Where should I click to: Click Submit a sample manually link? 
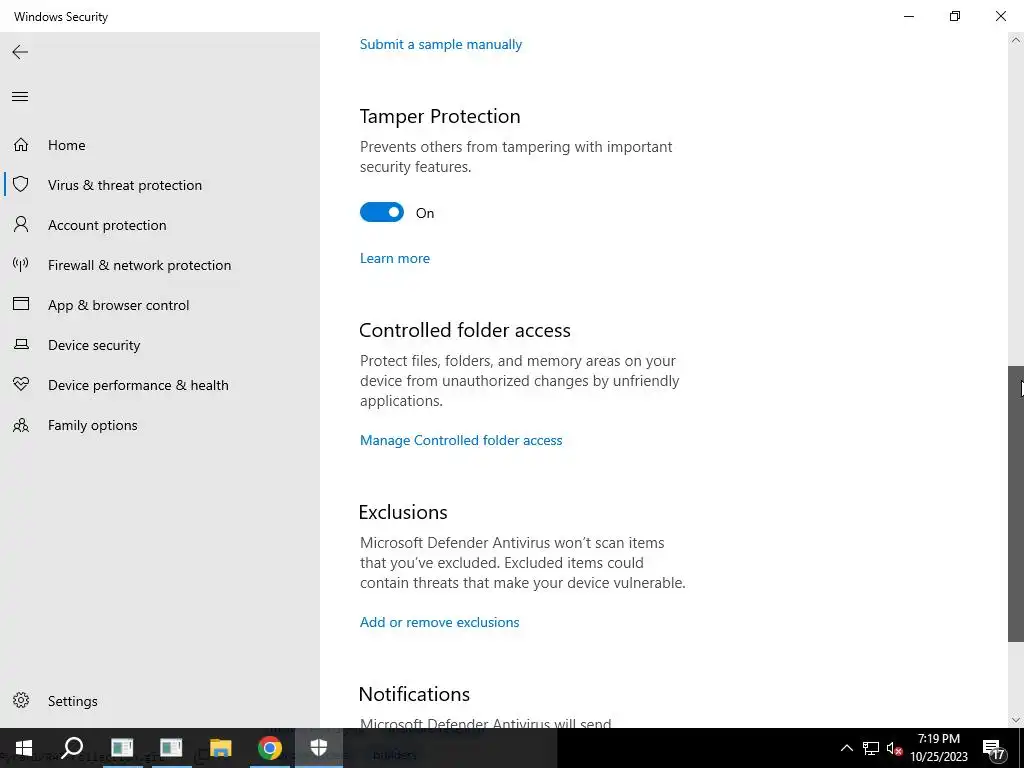pyautogui.click(x=441, y=44)
